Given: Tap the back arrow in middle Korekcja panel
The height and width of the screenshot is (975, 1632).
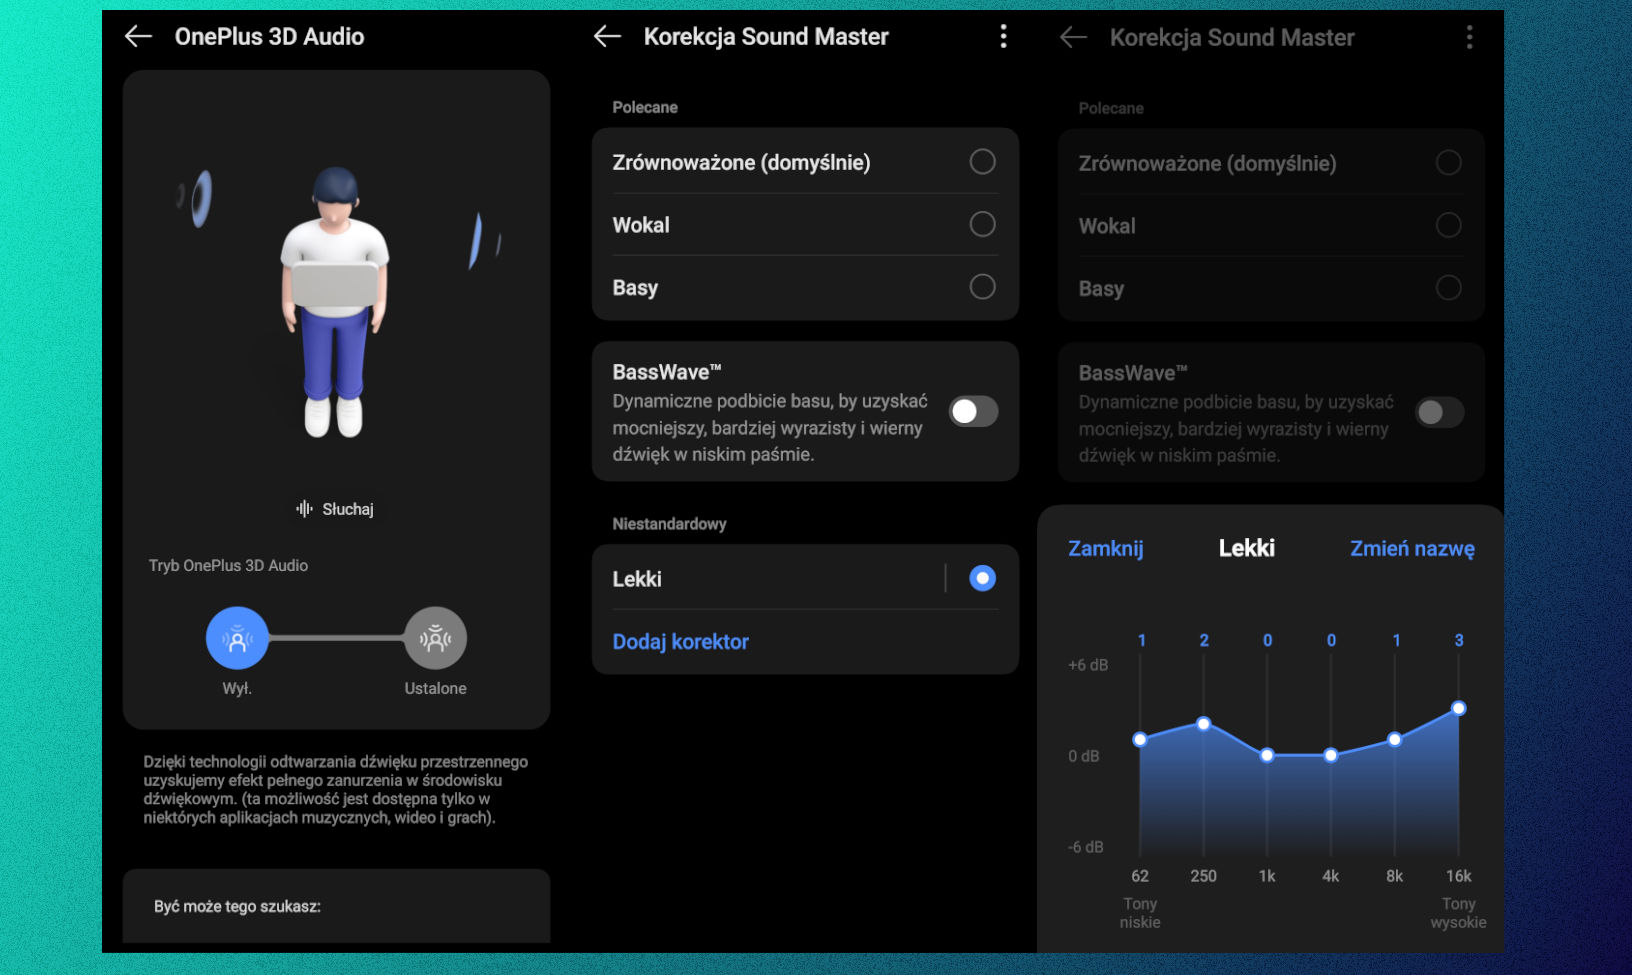Looking at the screenshot, I should pyautogui.click(x=607, y=37).
